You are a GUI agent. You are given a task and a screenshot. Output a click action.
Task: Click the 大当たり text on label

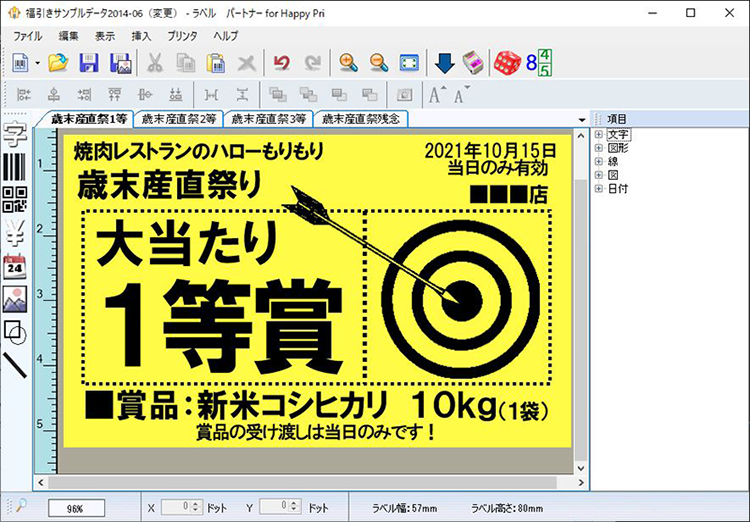point(187,244)
